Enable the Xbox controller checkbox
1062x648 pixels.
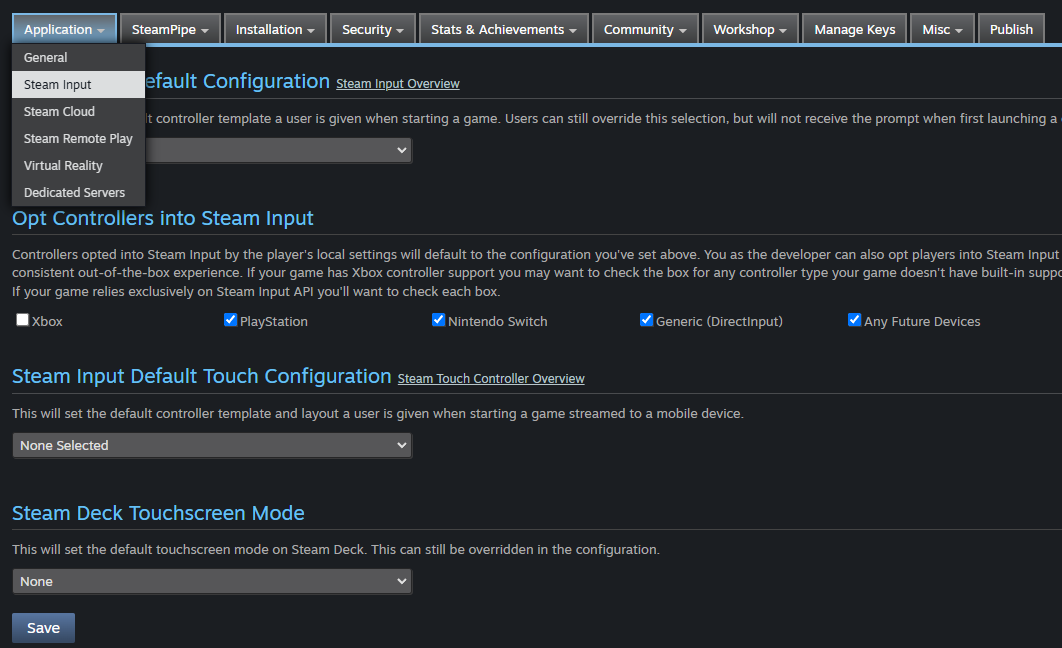tap(22, 320)
